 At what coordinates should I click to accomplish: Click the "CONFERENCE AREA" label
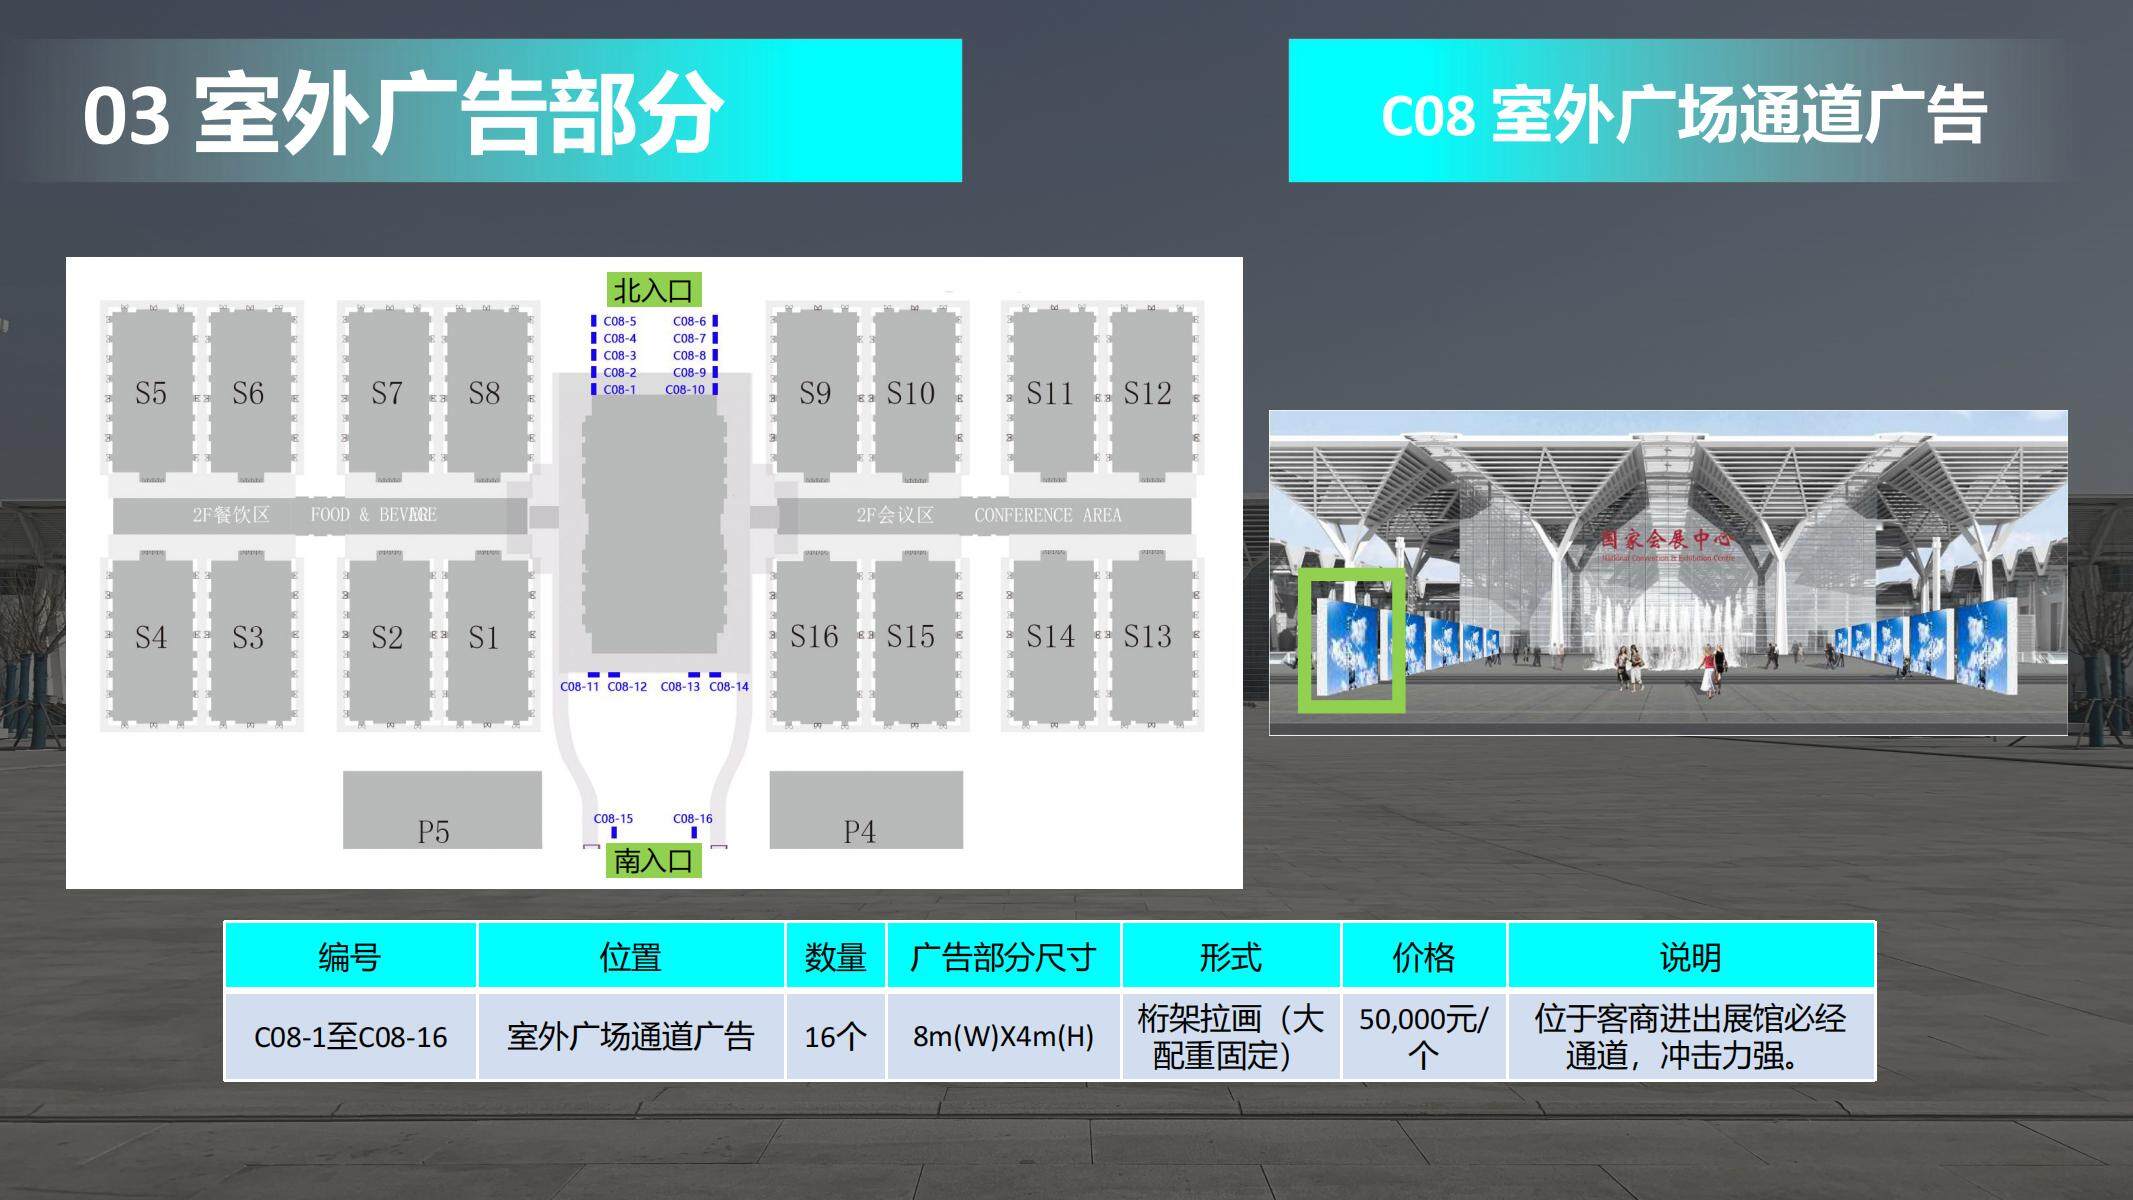[1048, 515]
